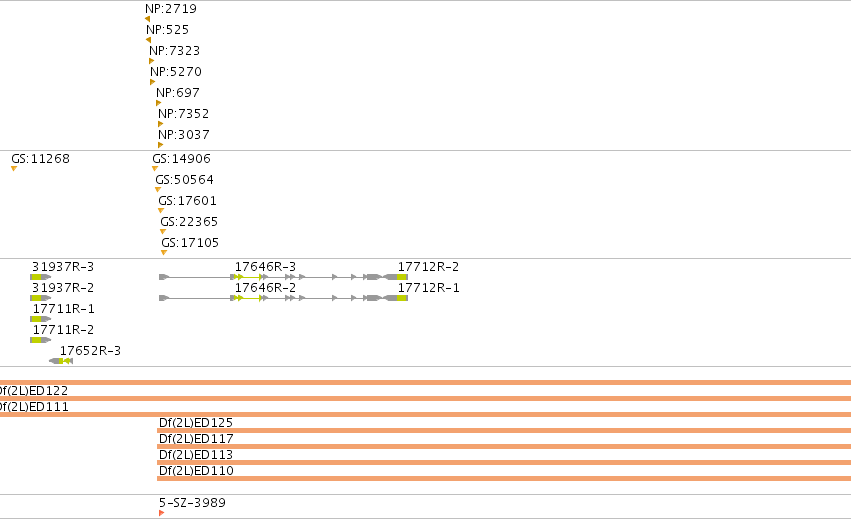
Task: Click arrow marker under NP:525
Action: 149,40
